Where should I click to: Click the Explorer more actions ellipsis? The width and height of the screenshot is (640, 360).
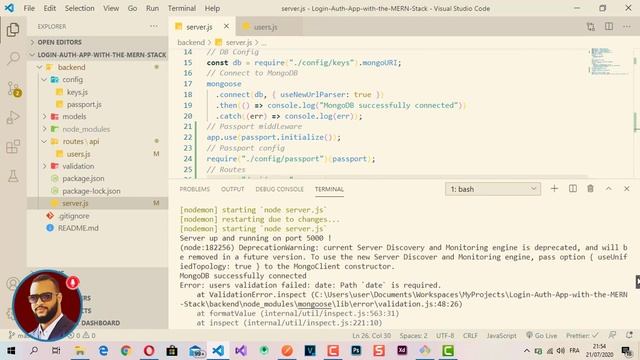(x=154, y=26)
